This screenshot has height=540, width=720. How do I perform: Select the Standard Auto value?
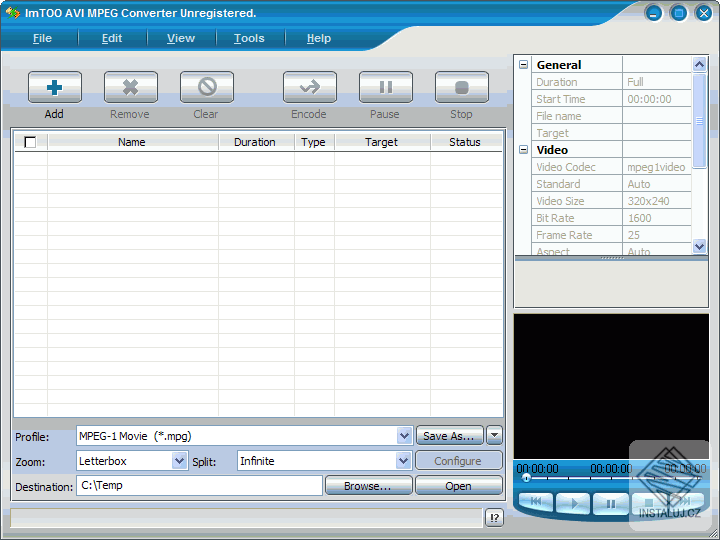coord(657,184)
